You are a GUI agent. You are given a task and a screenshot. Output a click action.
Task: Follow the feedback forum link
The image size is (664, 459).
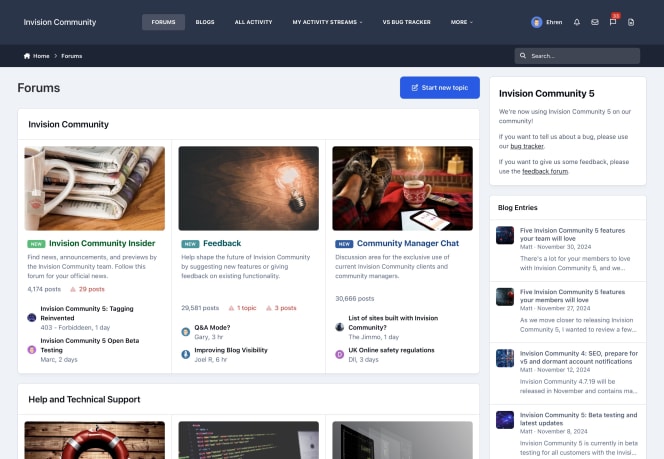click(545, 171)
